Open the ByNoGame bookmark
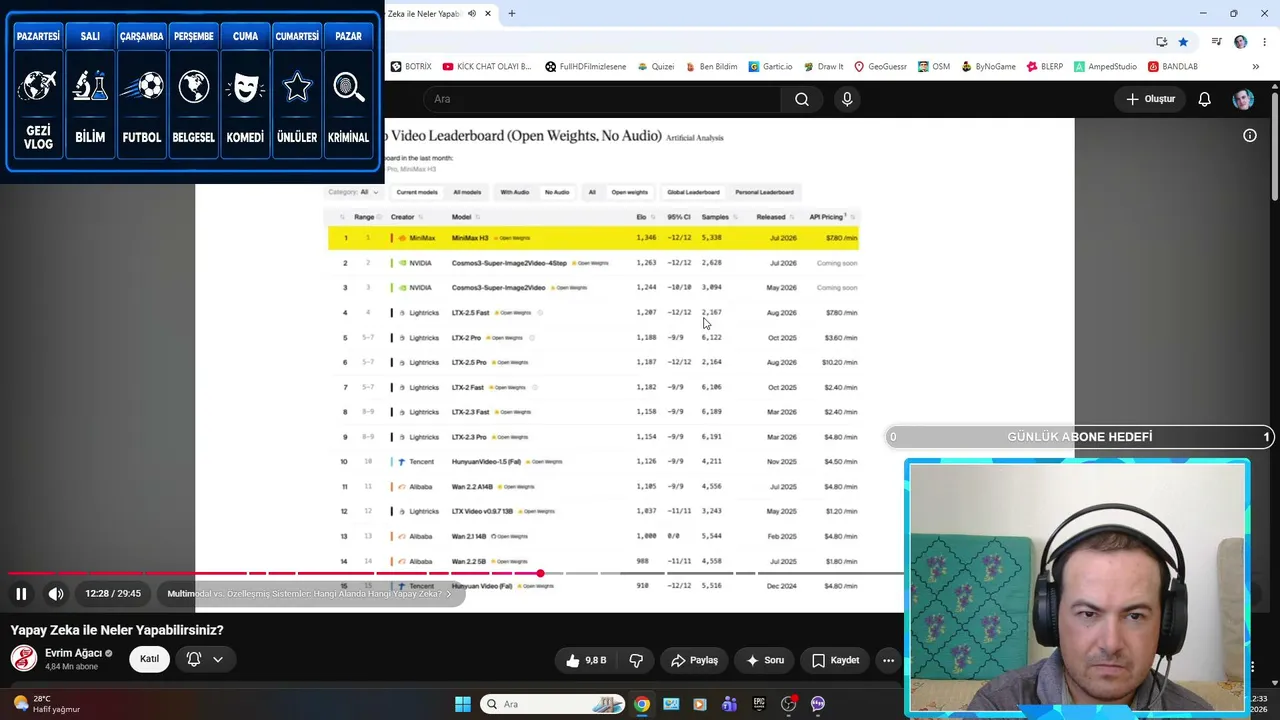Image resolution: width=1280 pixels, height=720 pixels. tap(988, 67)
